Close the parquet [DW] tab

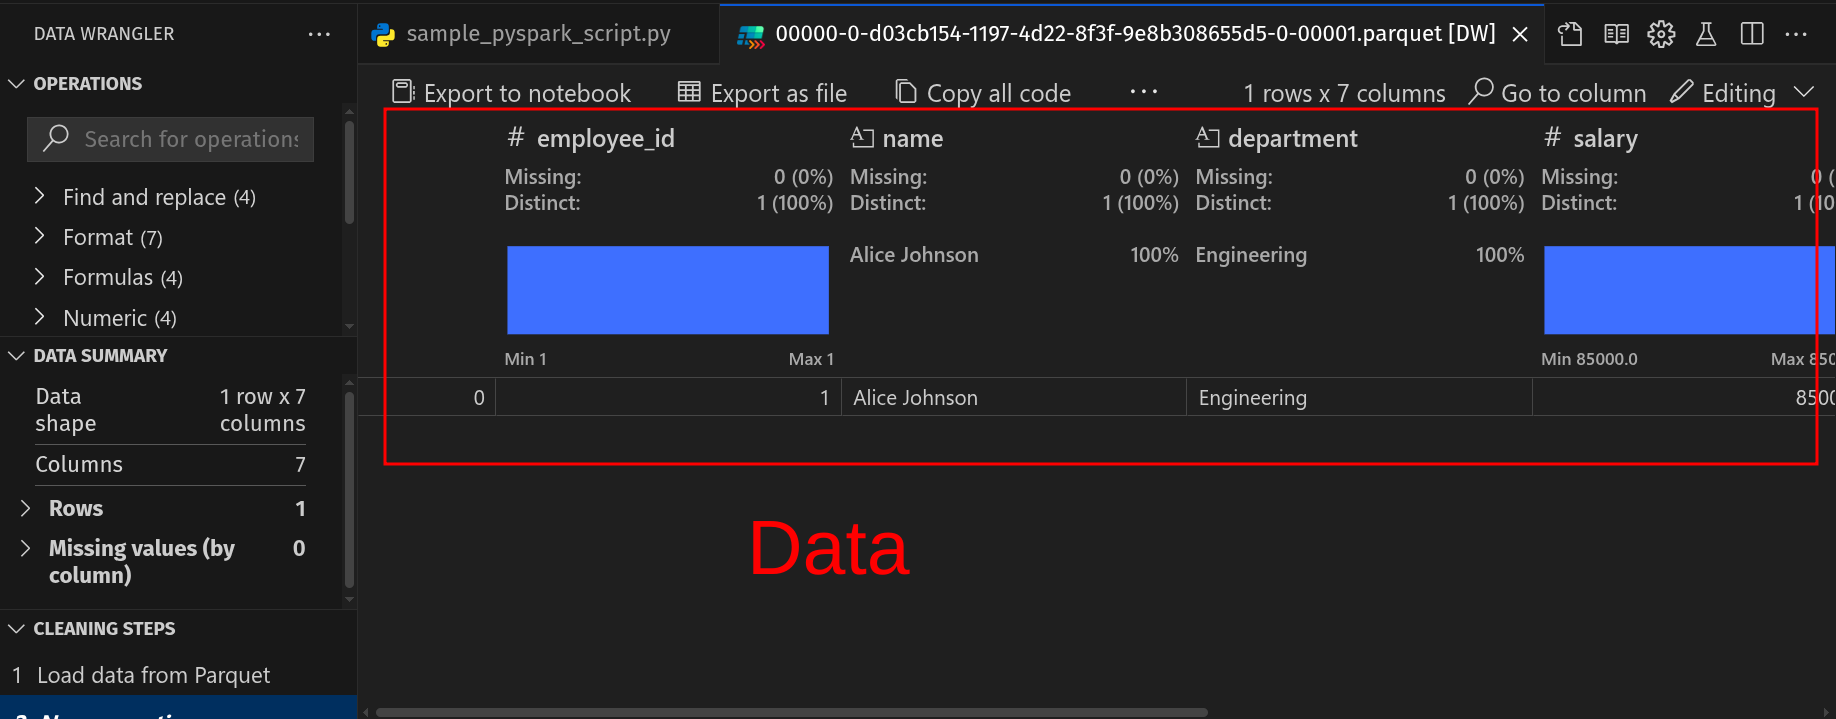click(x=1520, y=34)
